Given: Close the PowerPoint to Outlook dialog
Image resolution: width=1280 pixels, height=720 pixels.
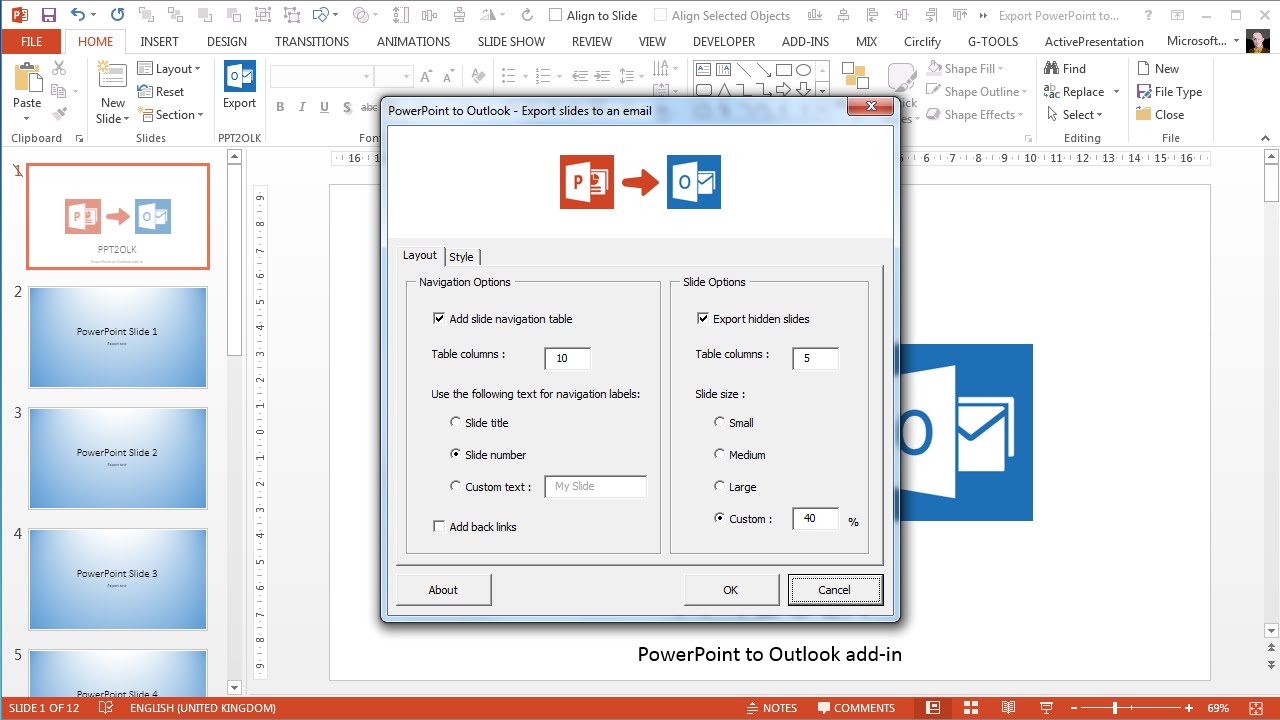Looking at the screenshot, I should (x=870, y=106).
